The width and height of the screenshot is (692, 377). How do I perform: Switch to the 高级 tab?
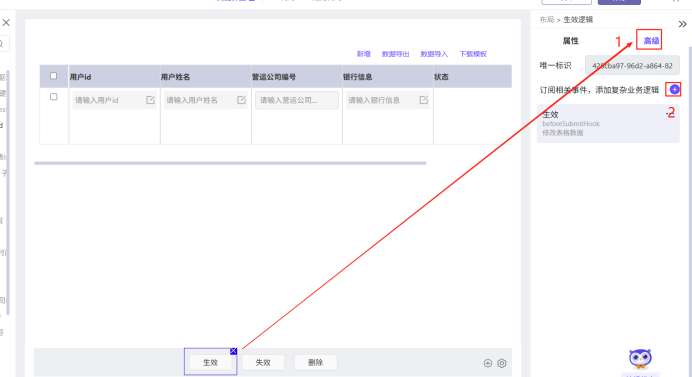[x=651, y=41]
